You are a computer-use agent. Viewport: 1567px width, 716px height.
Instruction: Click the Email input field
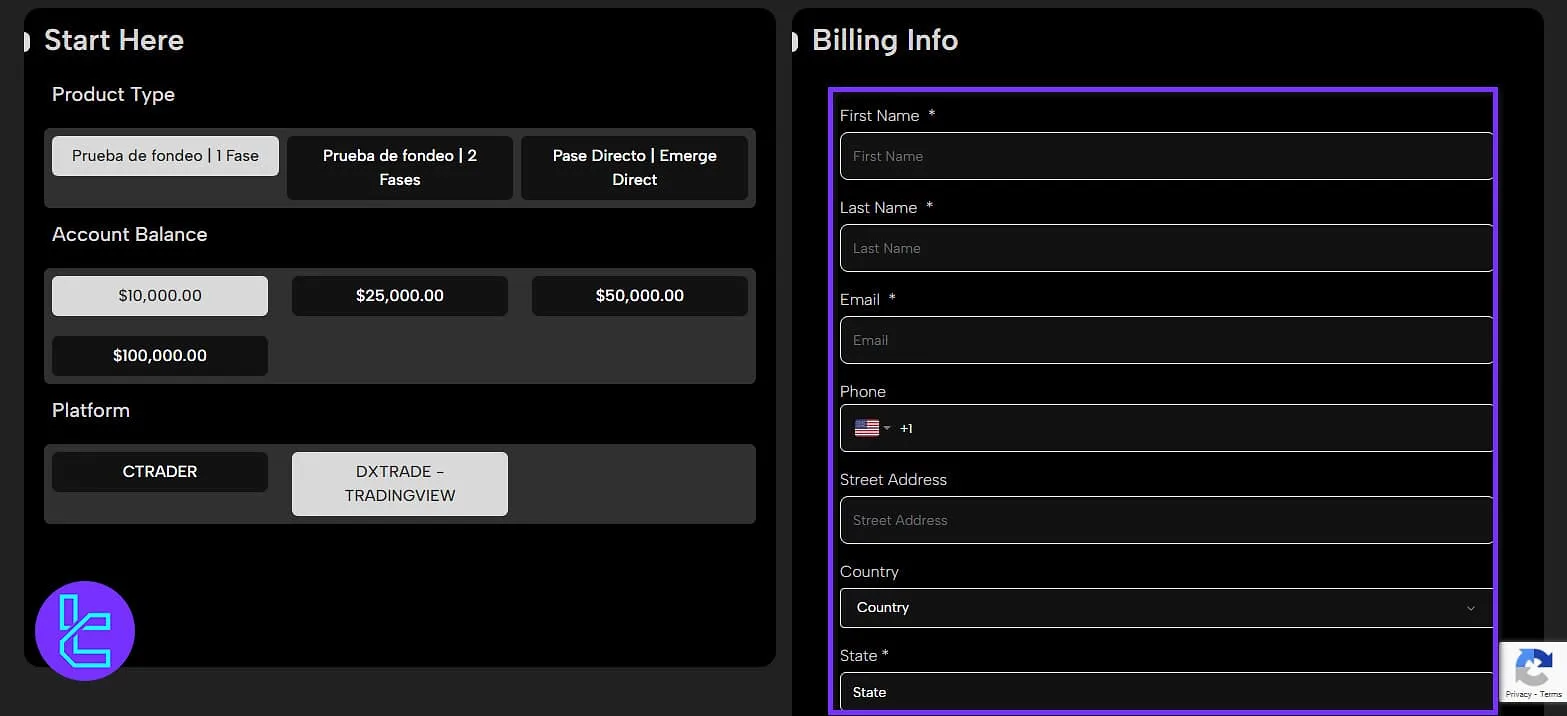pos(1165,340)
